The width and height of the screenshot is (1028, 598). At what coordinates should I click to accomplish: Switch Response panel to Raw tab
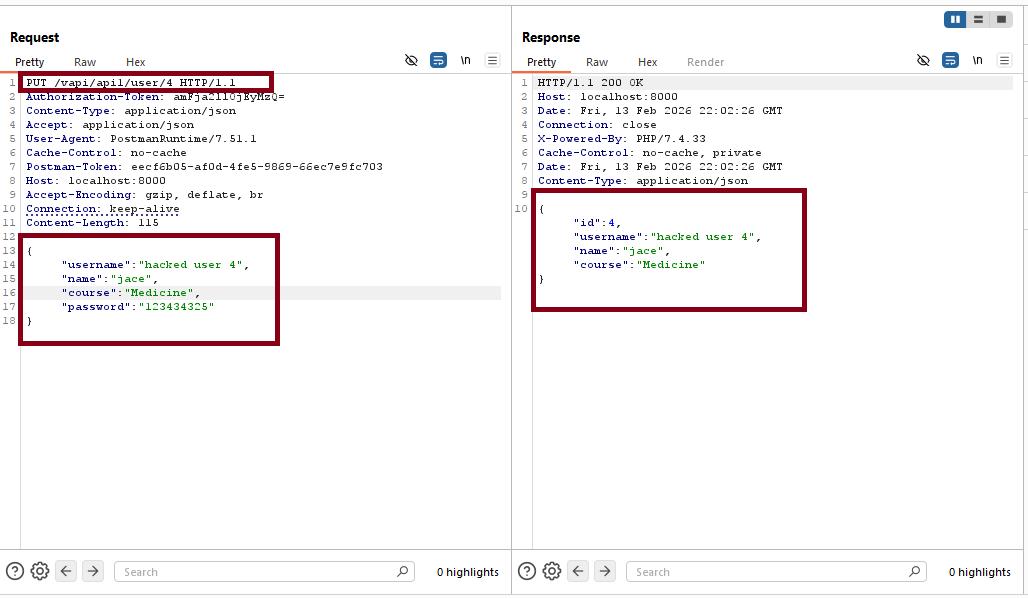(597, 62)
